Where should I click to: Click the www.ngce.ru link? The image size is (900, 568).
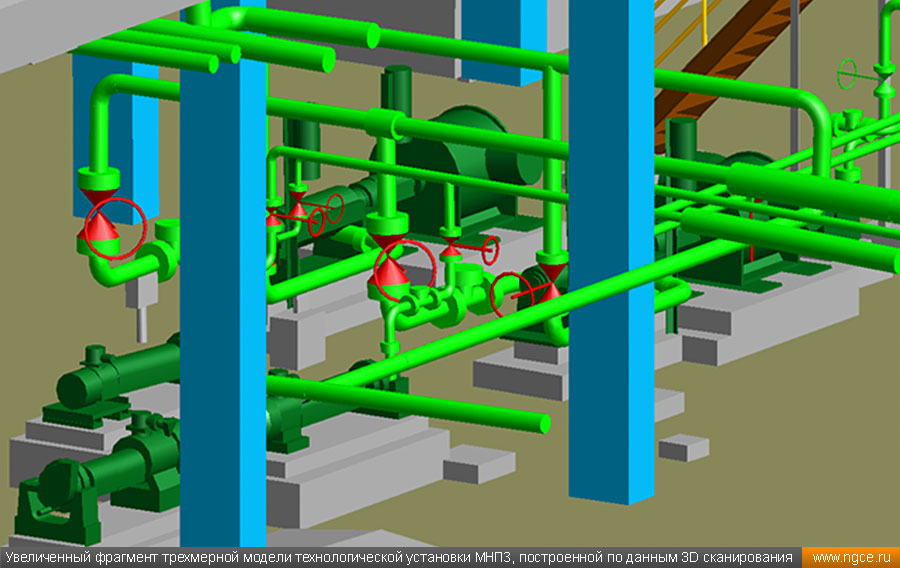(851, 558)
